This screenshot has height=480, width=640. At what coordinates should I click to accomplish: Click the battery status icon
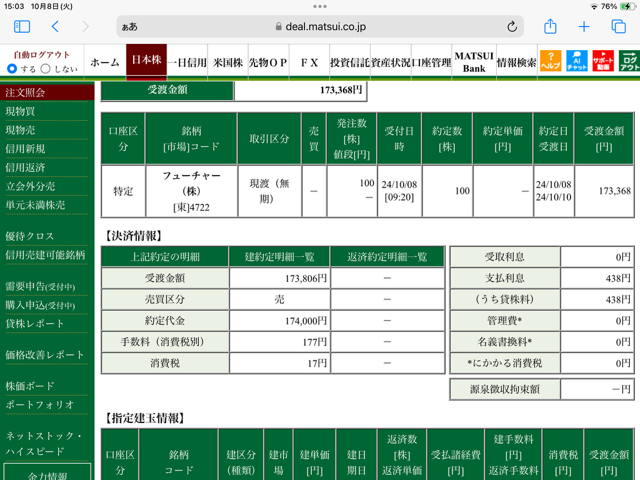[627, 7]
